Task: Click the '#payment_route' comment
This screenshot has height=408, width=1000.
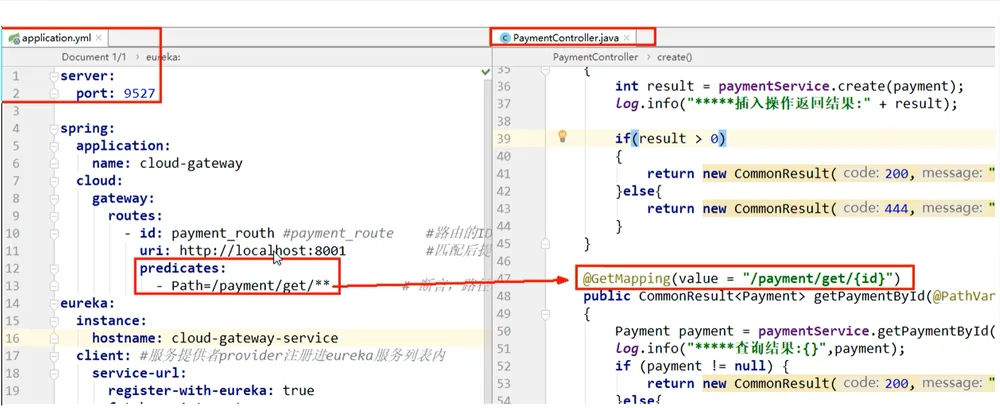Action: pyautogui.click(x=338, y=233)
